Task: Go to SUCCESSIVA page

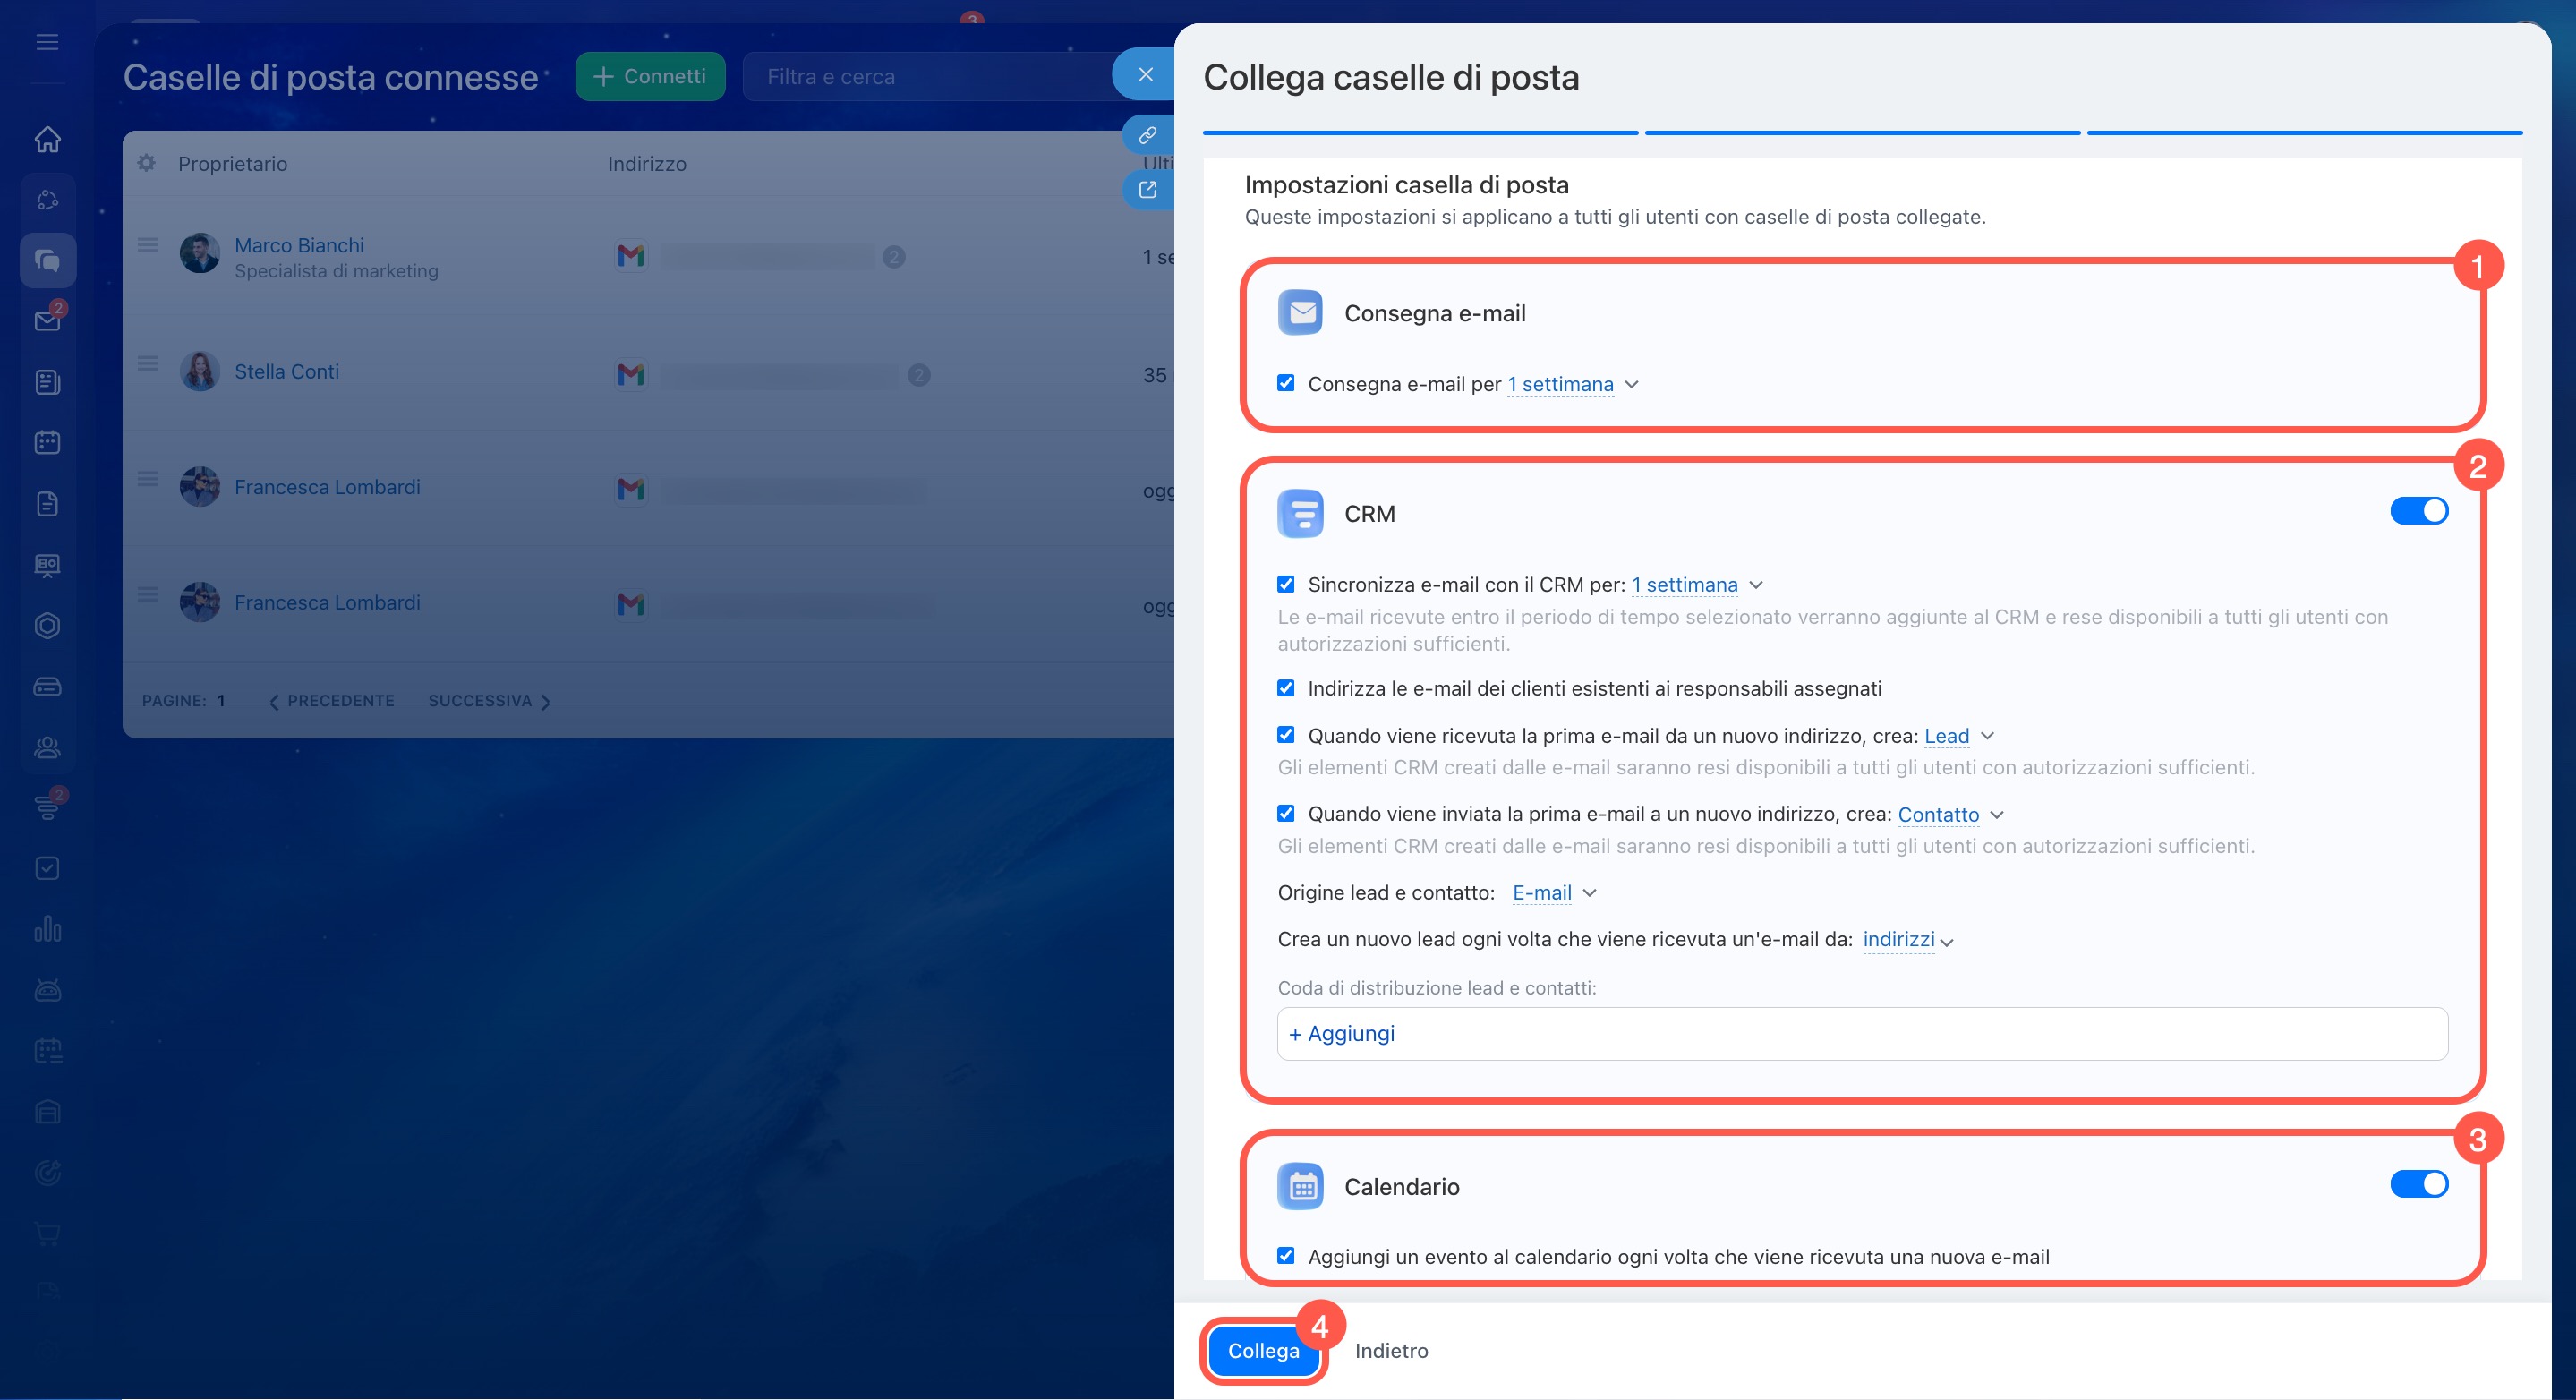Action: 489,701
